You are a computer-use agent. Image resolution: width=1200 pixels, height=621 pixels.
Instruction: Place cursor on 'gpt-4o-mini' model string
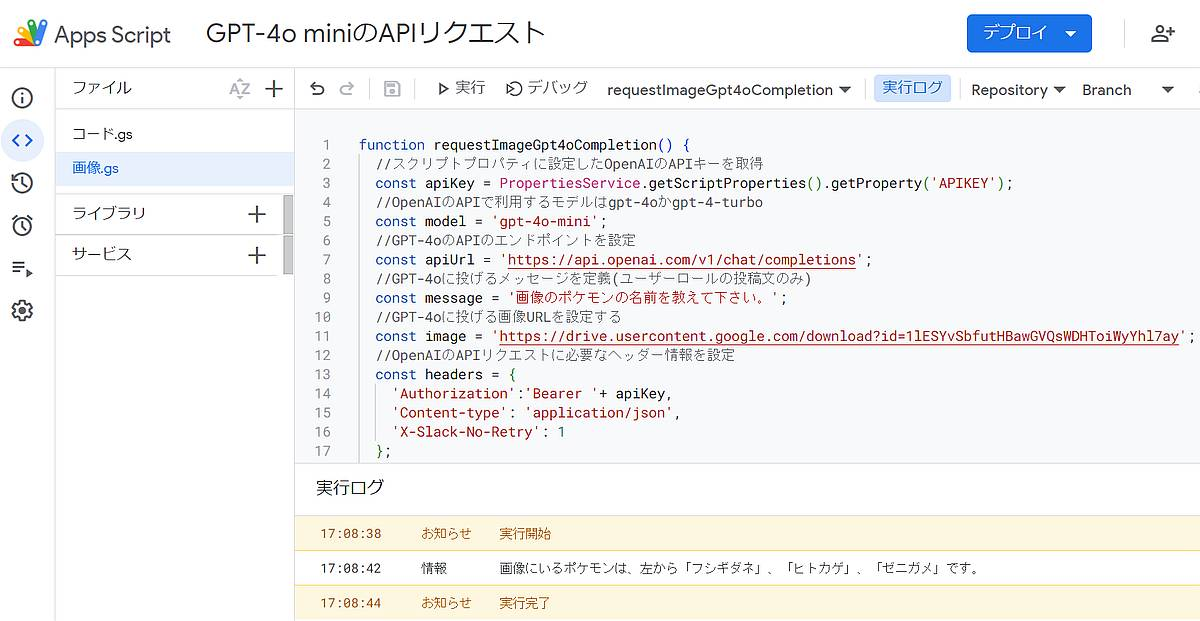coord(545,222)
